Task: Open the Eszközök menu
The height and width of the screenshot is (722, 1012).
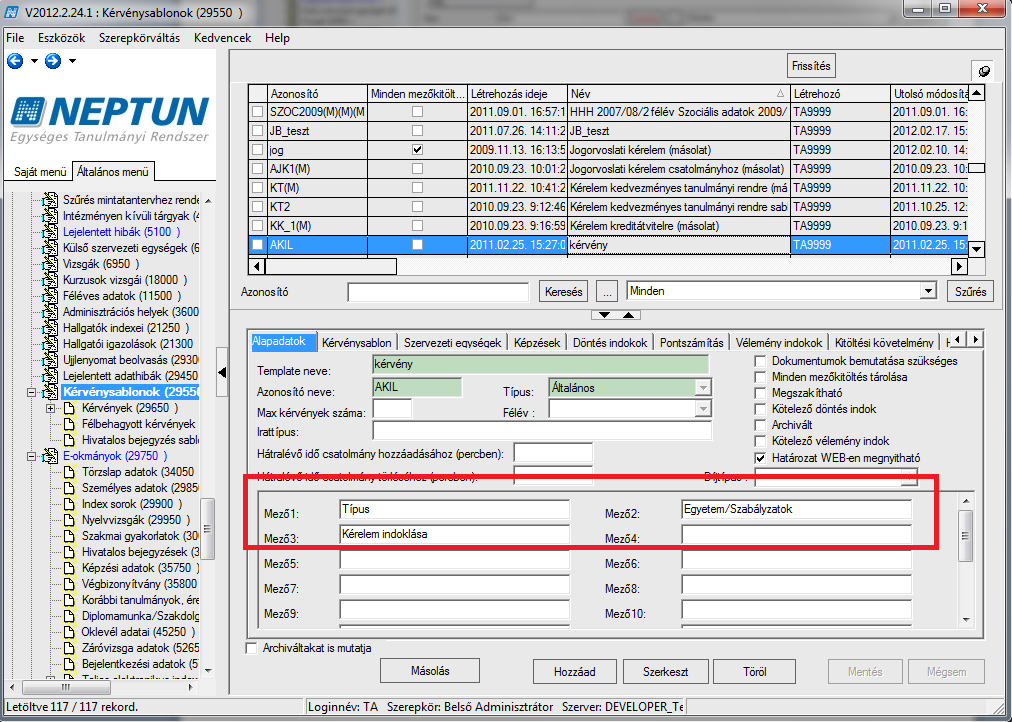Action: pyautogui.click(x=61, y=38)
